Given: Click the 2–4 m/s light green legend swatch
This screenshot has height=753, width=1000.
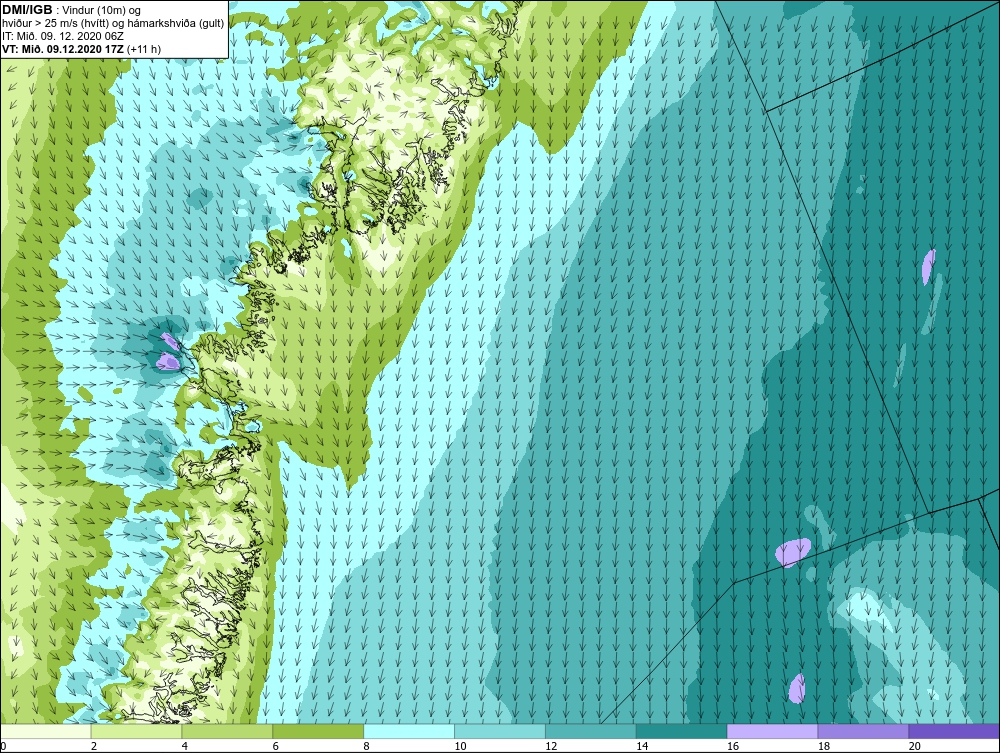Looking at the screenshot, I should click(x=136, y=731).
